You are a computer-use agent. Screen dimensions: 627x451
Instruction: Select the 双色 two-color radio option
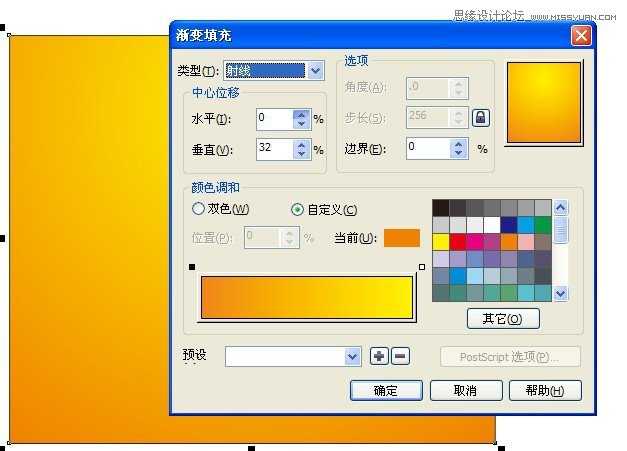coord(198,209)
